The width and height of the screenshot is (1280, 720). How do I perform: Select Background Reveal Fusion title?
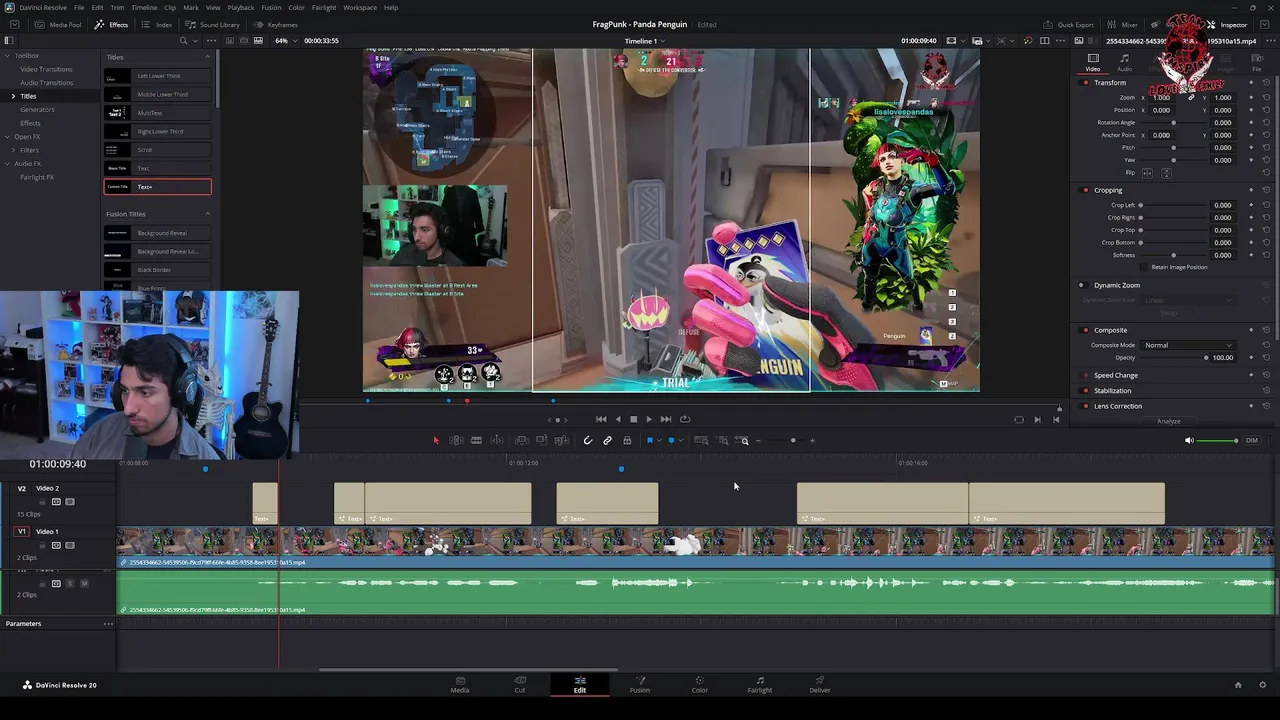point(158,233)
